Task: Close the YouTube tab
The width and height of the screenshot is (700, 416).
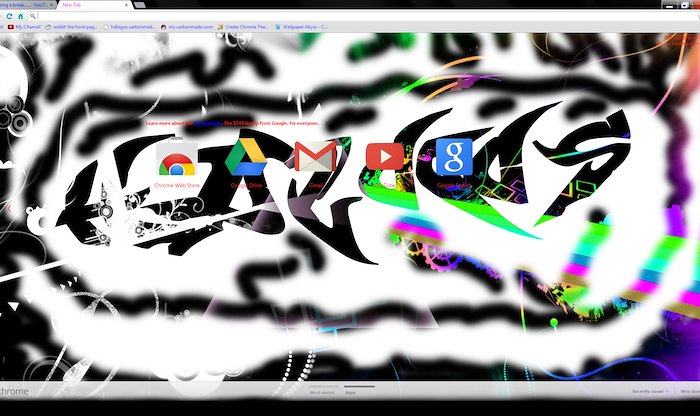Action: pos(51,5)
